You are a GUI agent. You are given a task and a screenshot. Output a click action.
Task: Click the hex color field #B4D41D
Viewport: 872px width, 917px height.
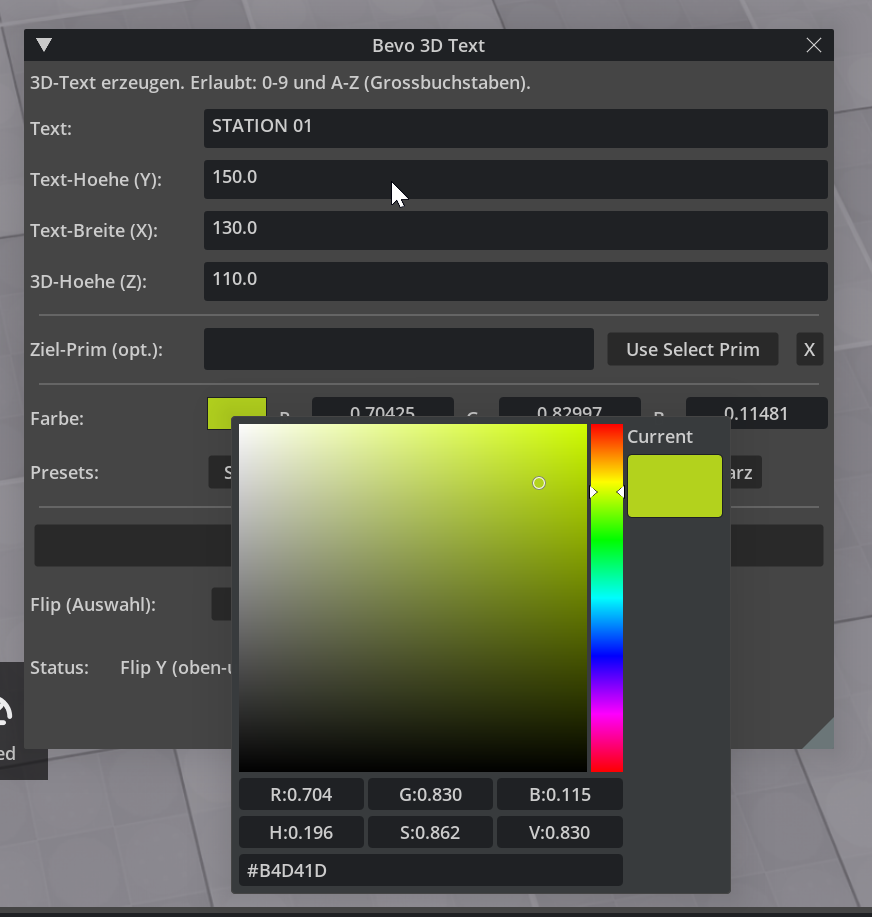tap(430, 870)
